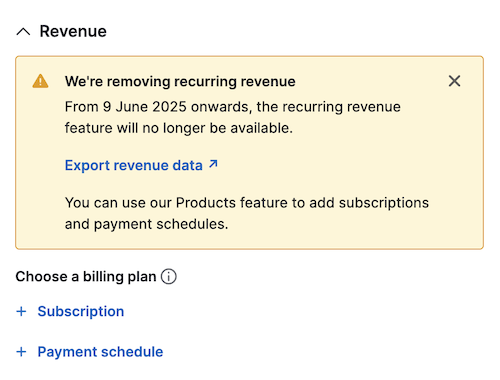Click the "From 9 June 2025 onwards" text
This screenshot has height=380, width=500.
[157, 107]
